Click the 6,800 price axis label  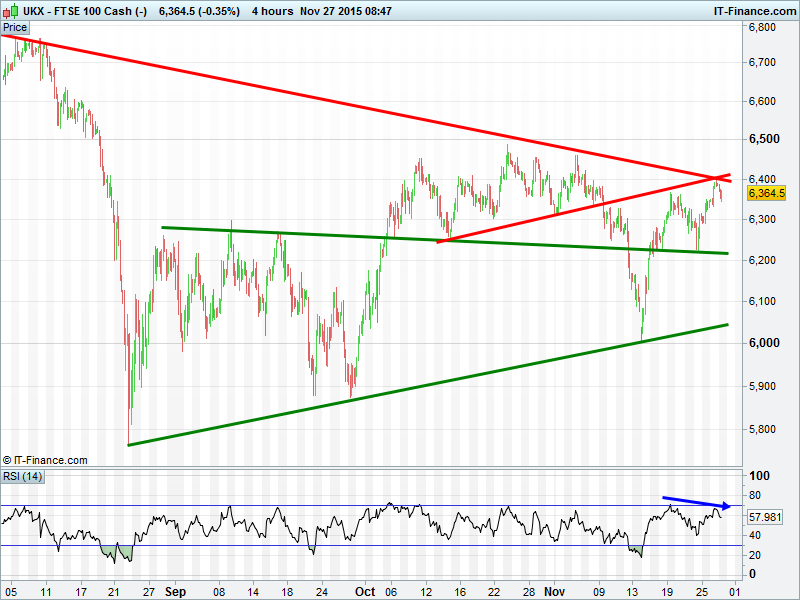coord(762,27)
